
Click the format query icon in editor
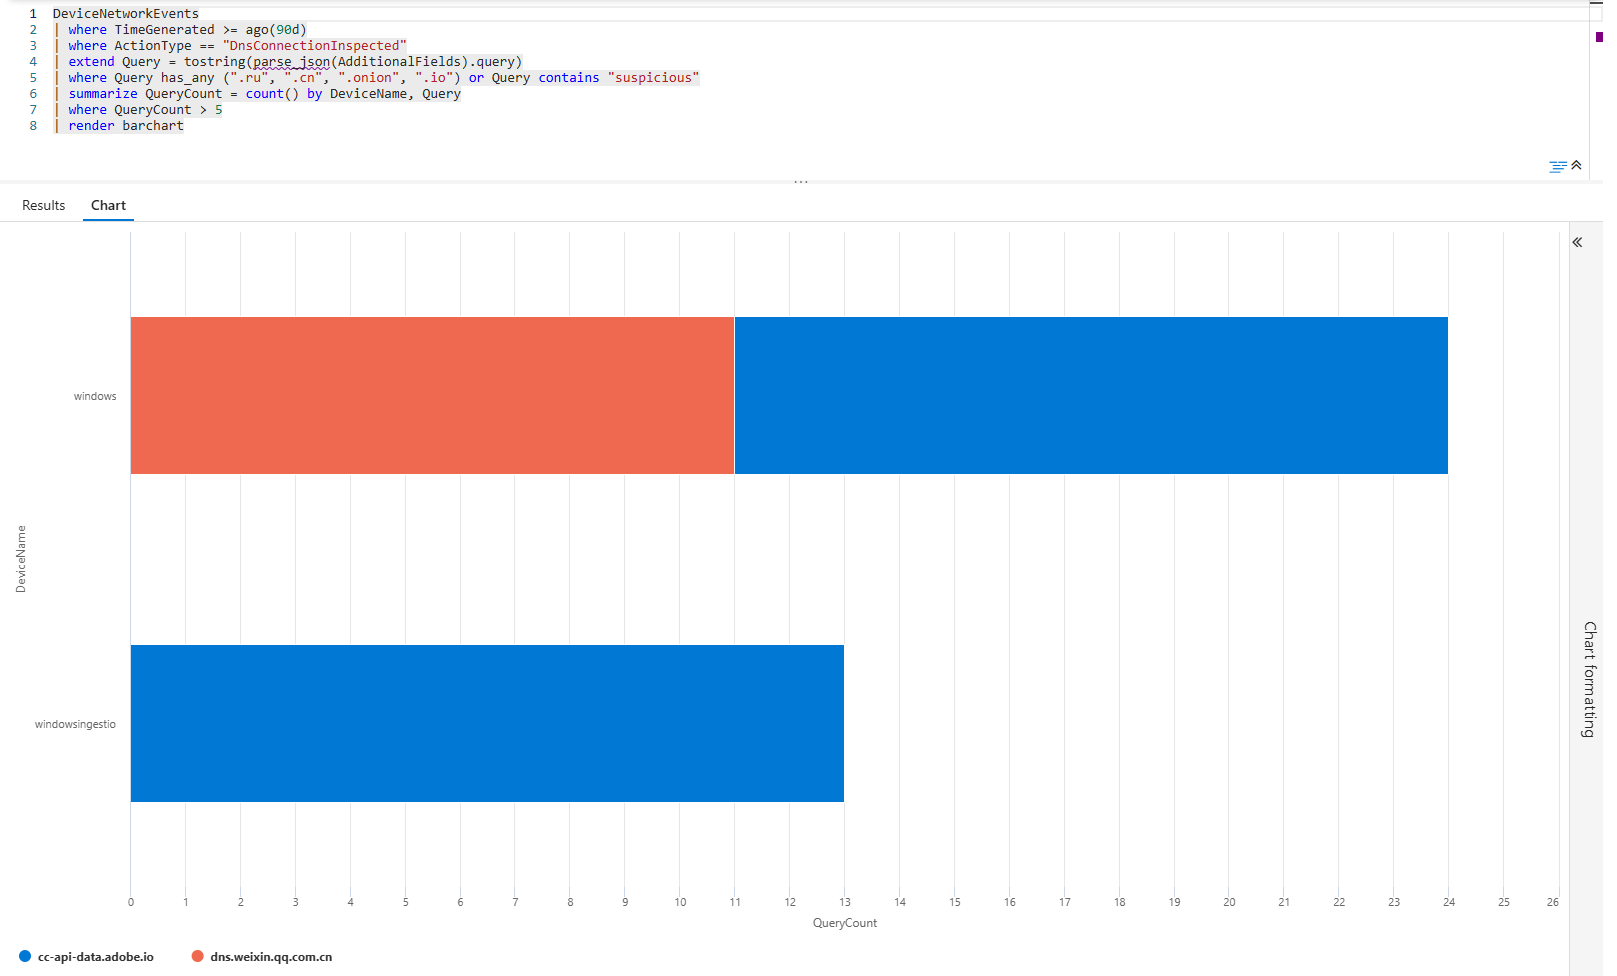[1557, 166]
